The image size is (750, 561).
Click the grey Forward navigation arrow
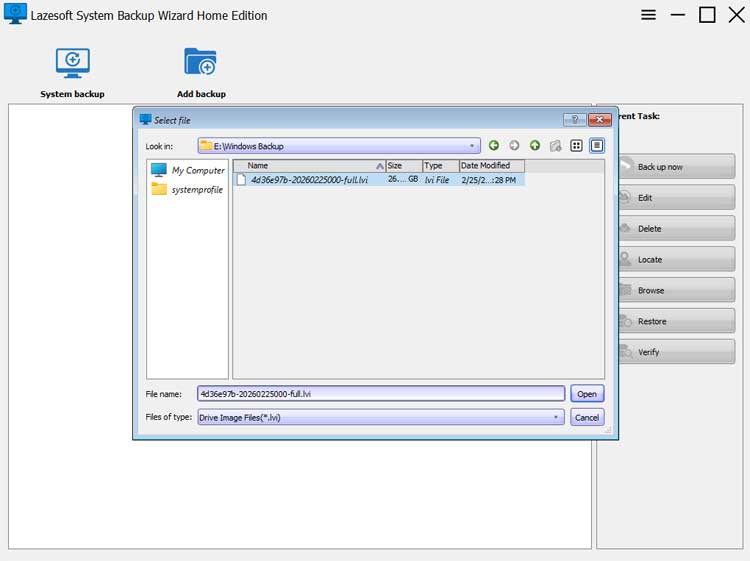(514, 145)
